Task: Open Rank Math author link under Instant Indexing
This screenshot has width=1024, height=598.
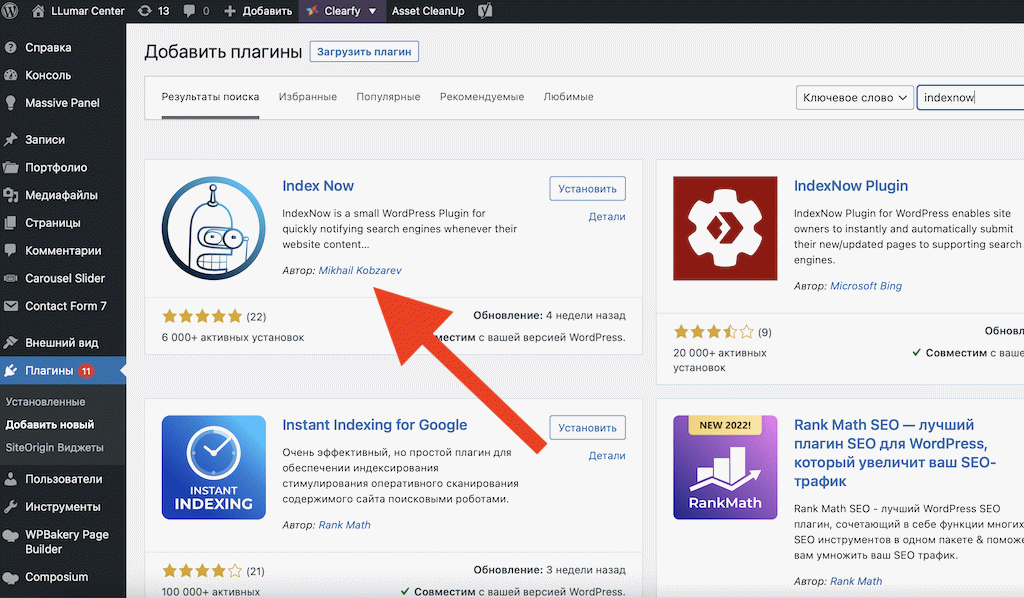Action: (344, 525)
